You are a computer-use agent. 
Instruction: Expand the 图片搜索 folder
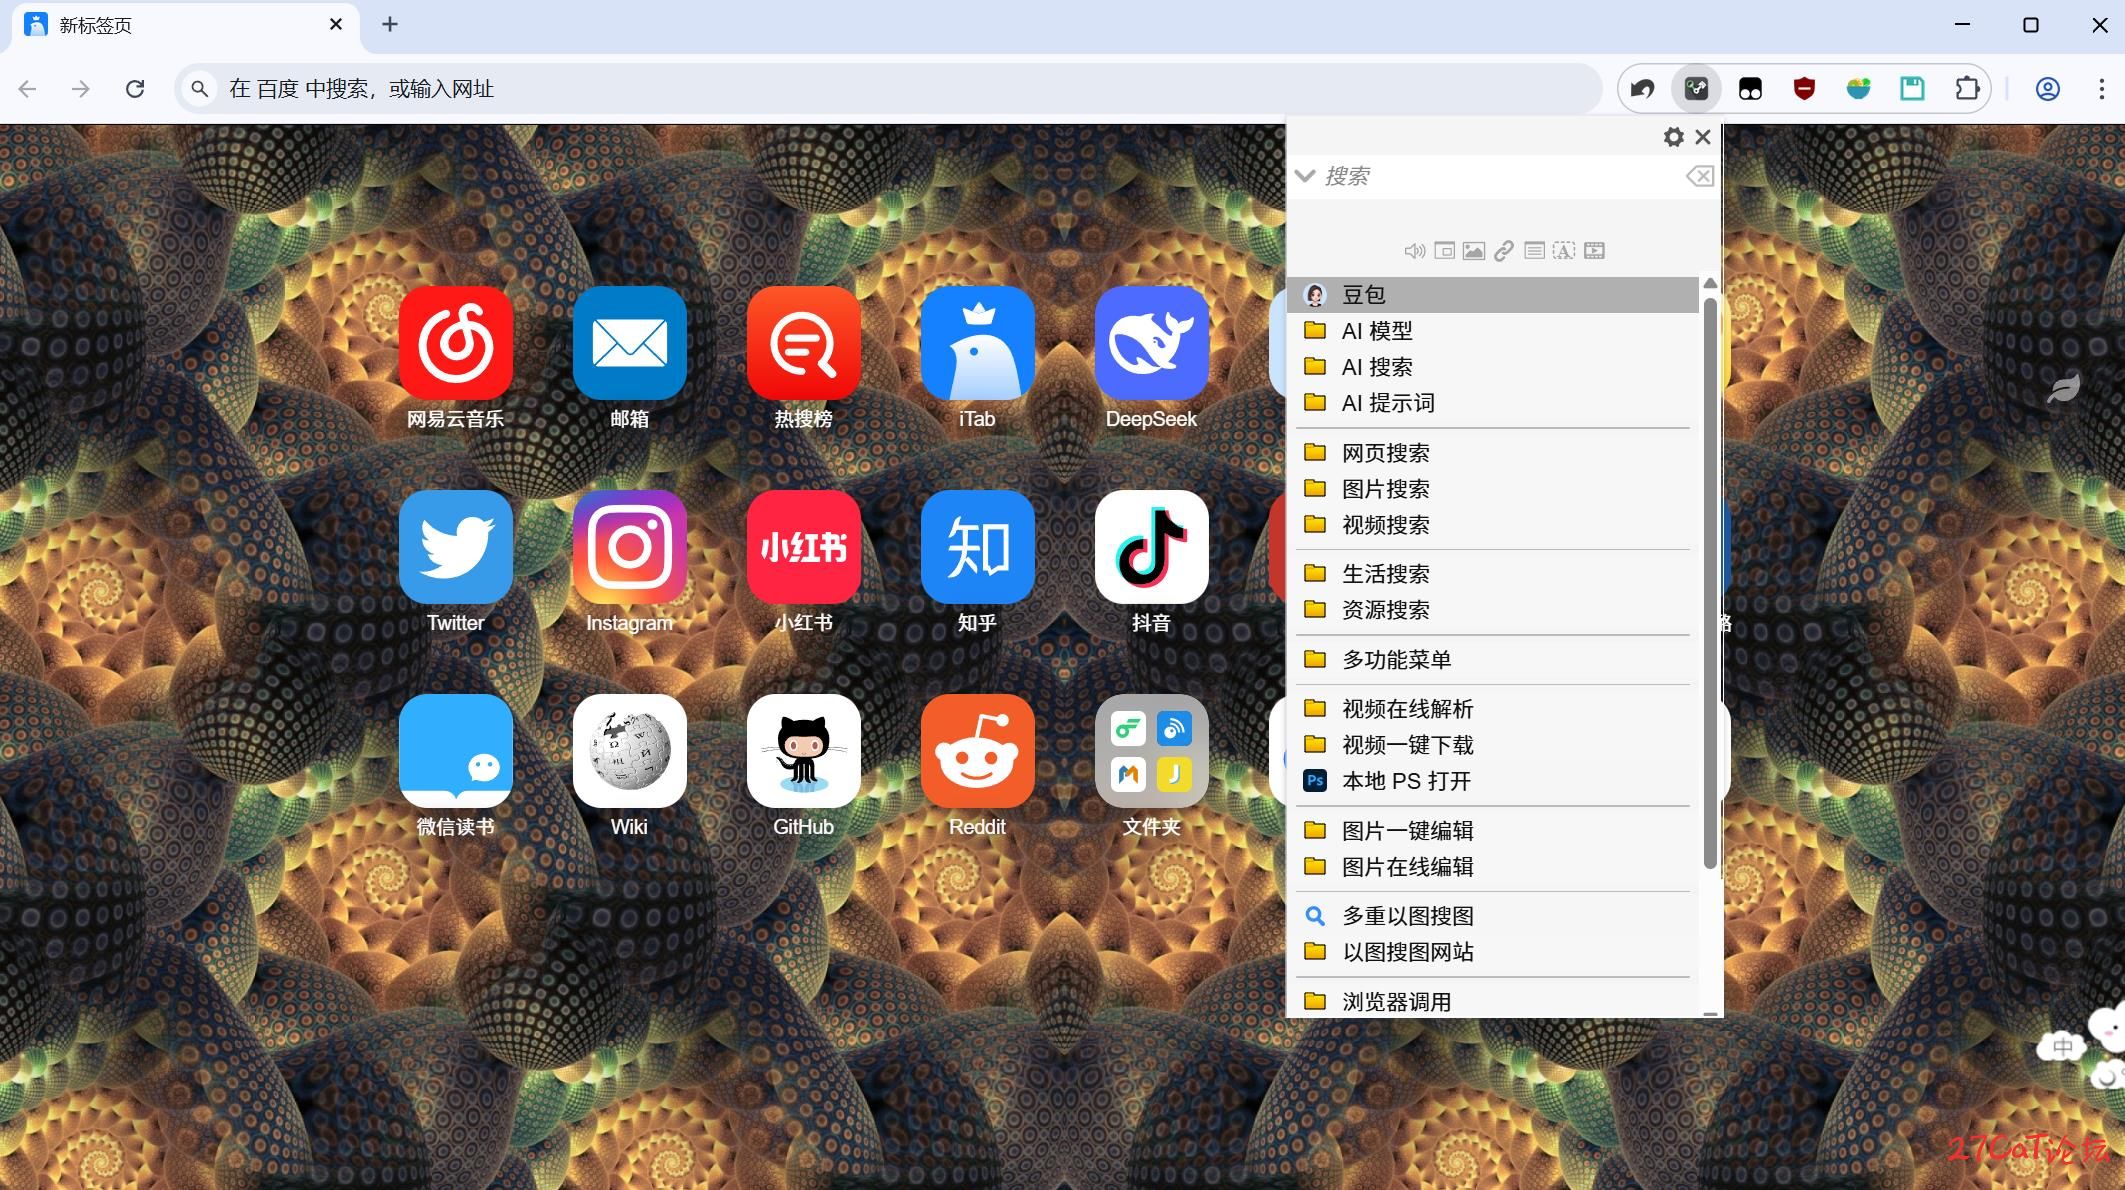click(1493, 489)
